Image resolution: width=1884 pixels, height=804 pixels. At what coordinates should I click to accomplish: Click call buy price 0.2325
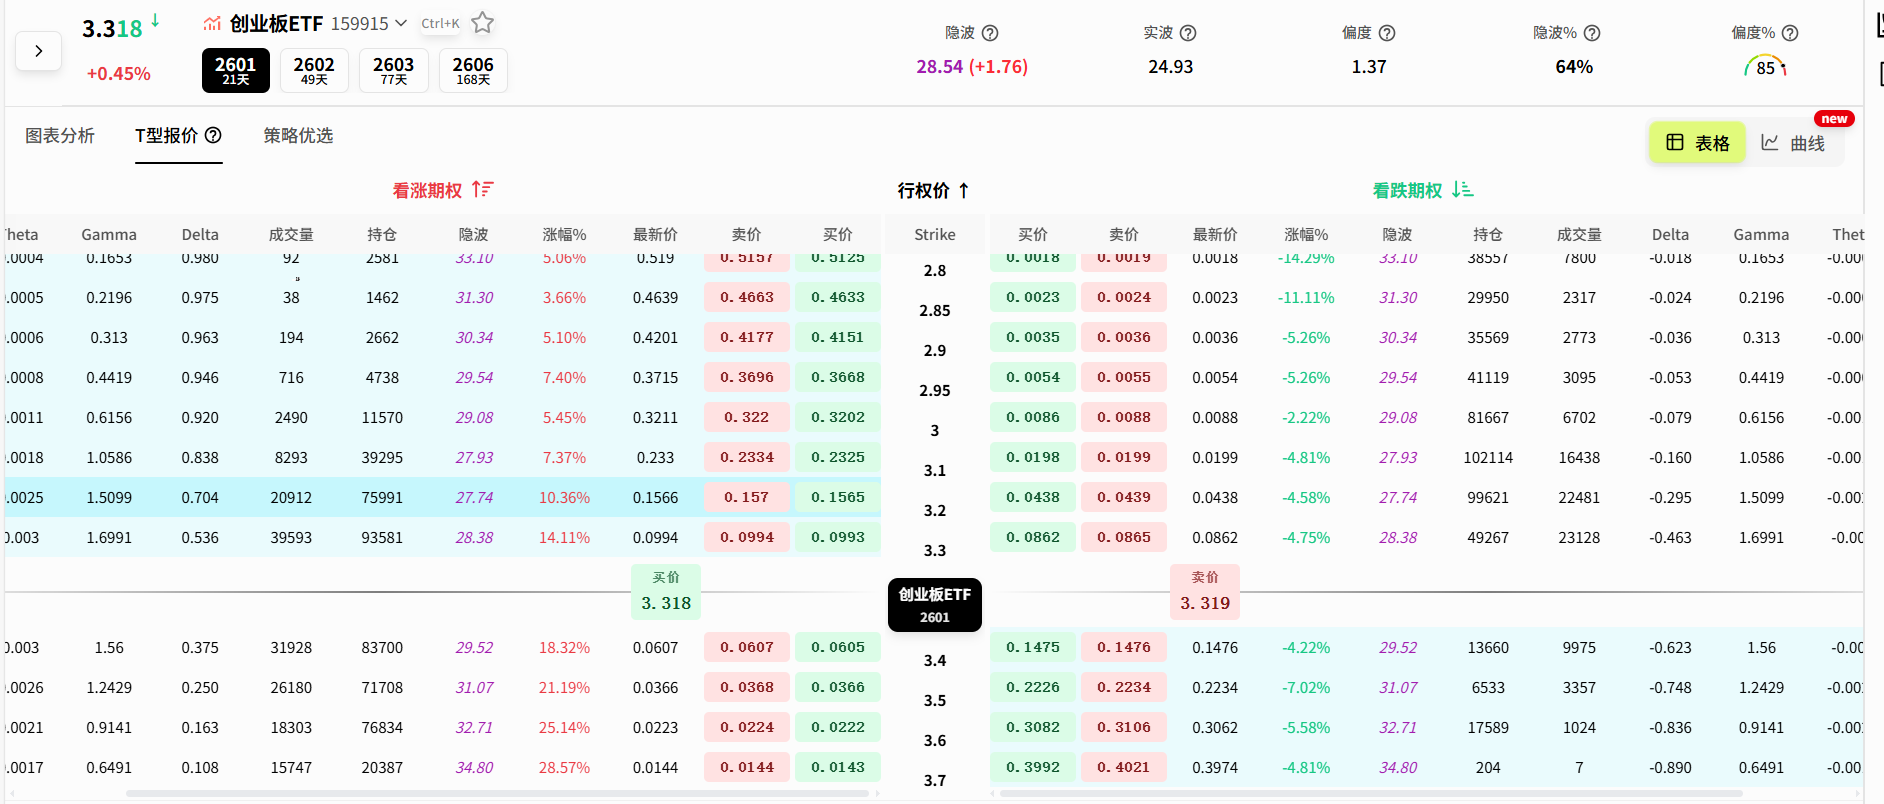coord(838,457)
